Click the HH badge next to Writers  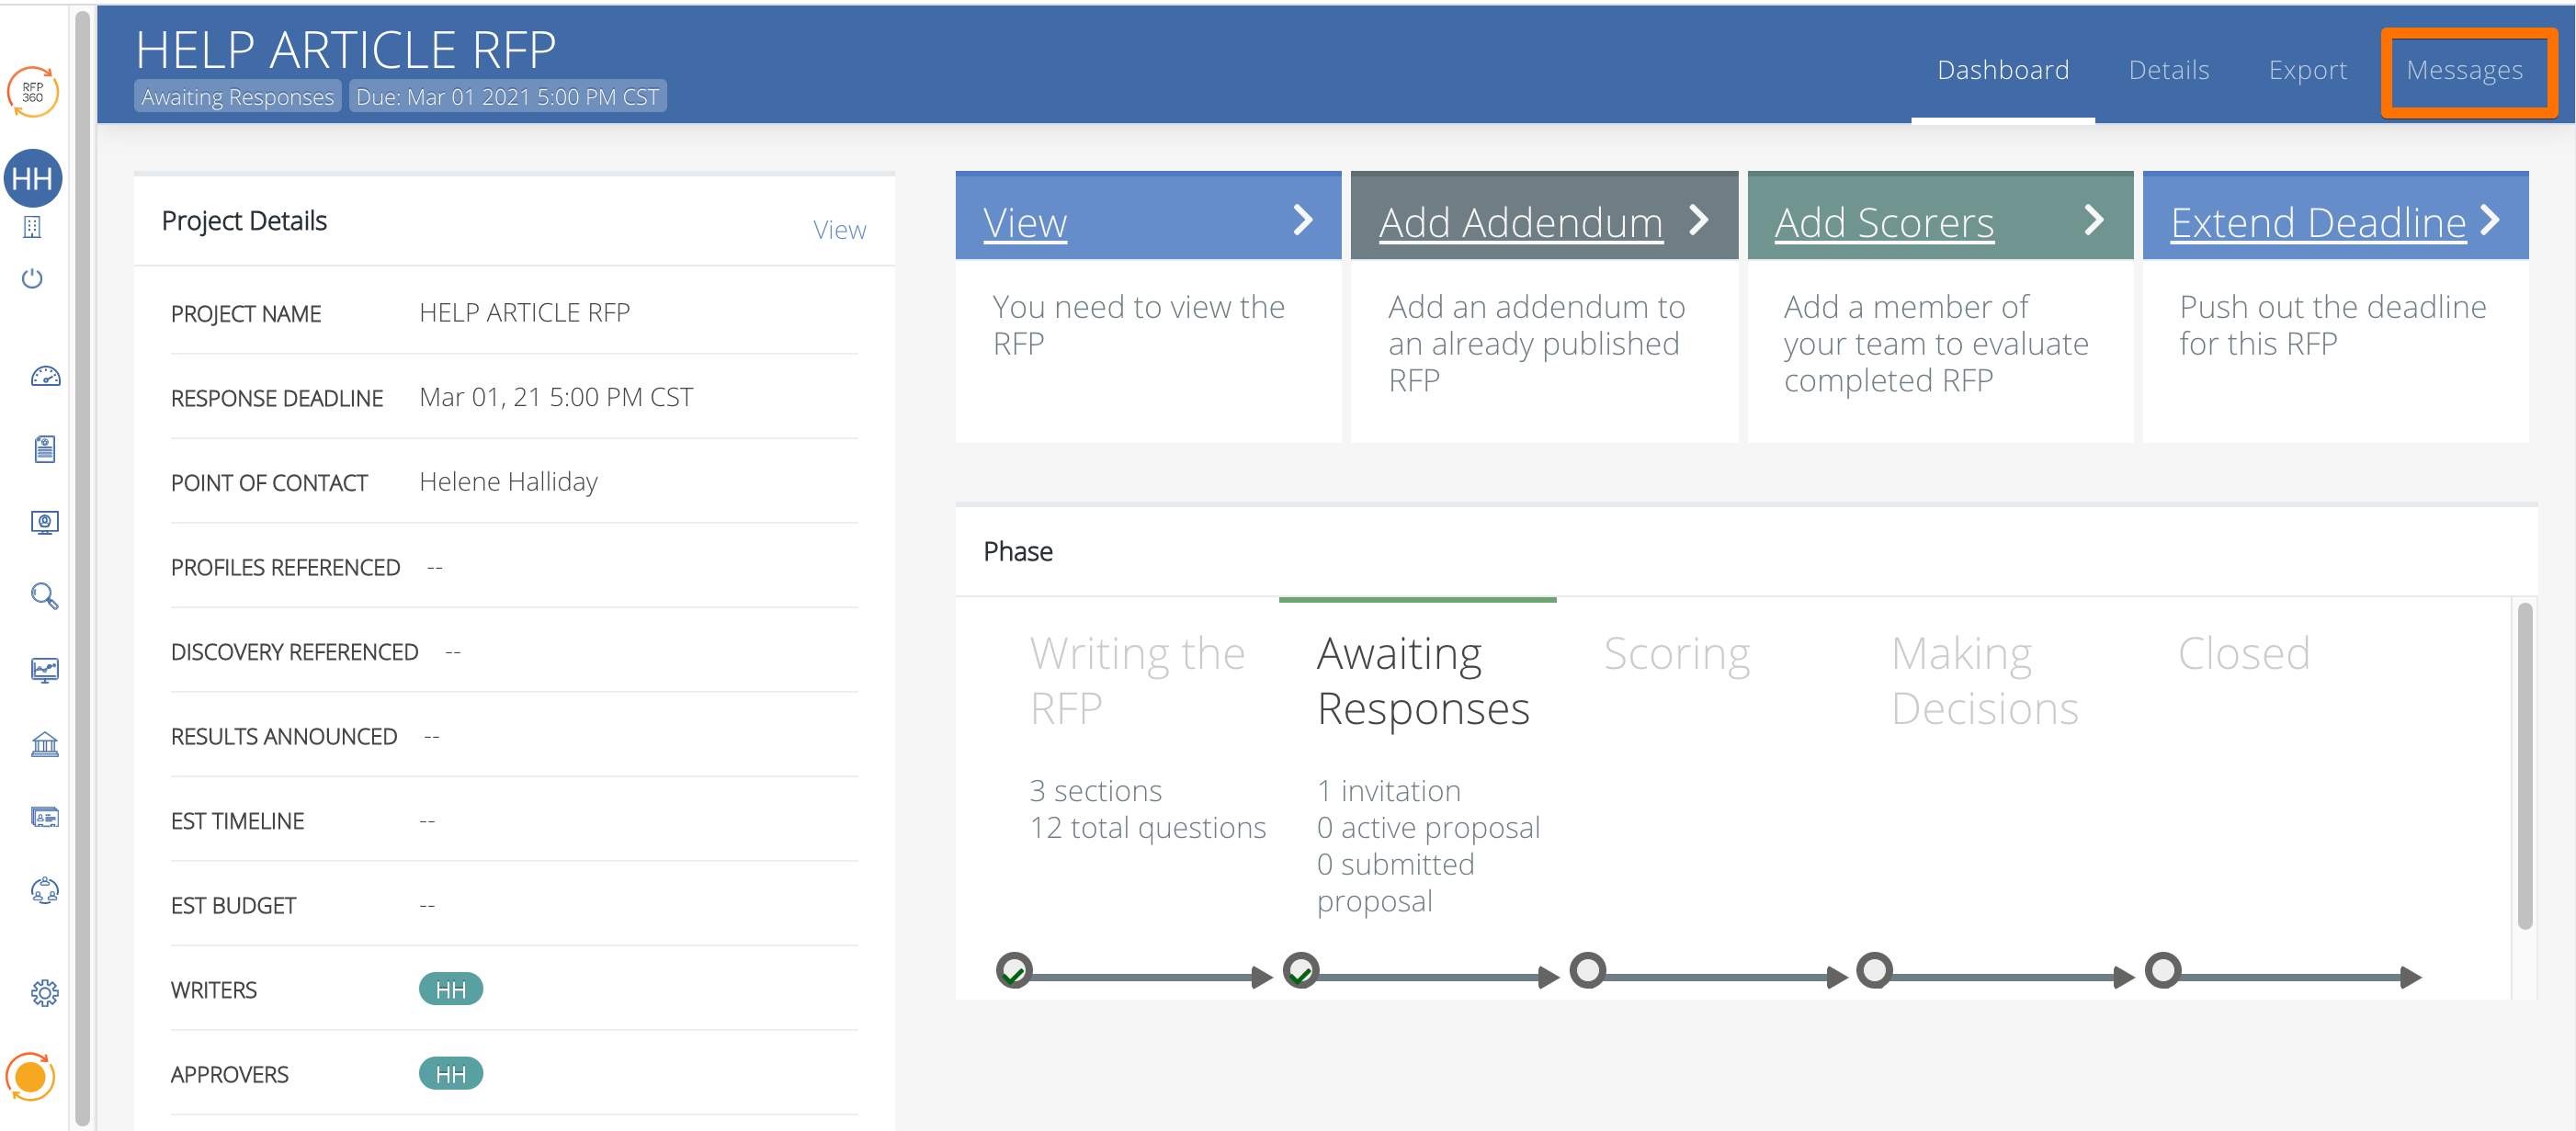pos(450,989)
